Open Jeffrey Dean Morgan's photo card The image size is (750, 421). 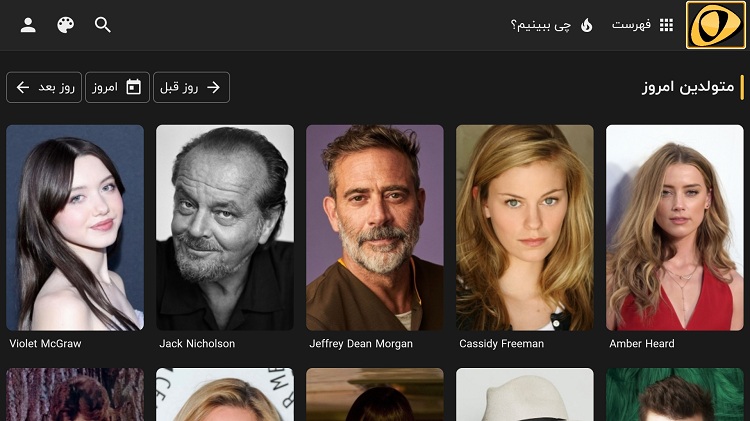coord(375,228)
